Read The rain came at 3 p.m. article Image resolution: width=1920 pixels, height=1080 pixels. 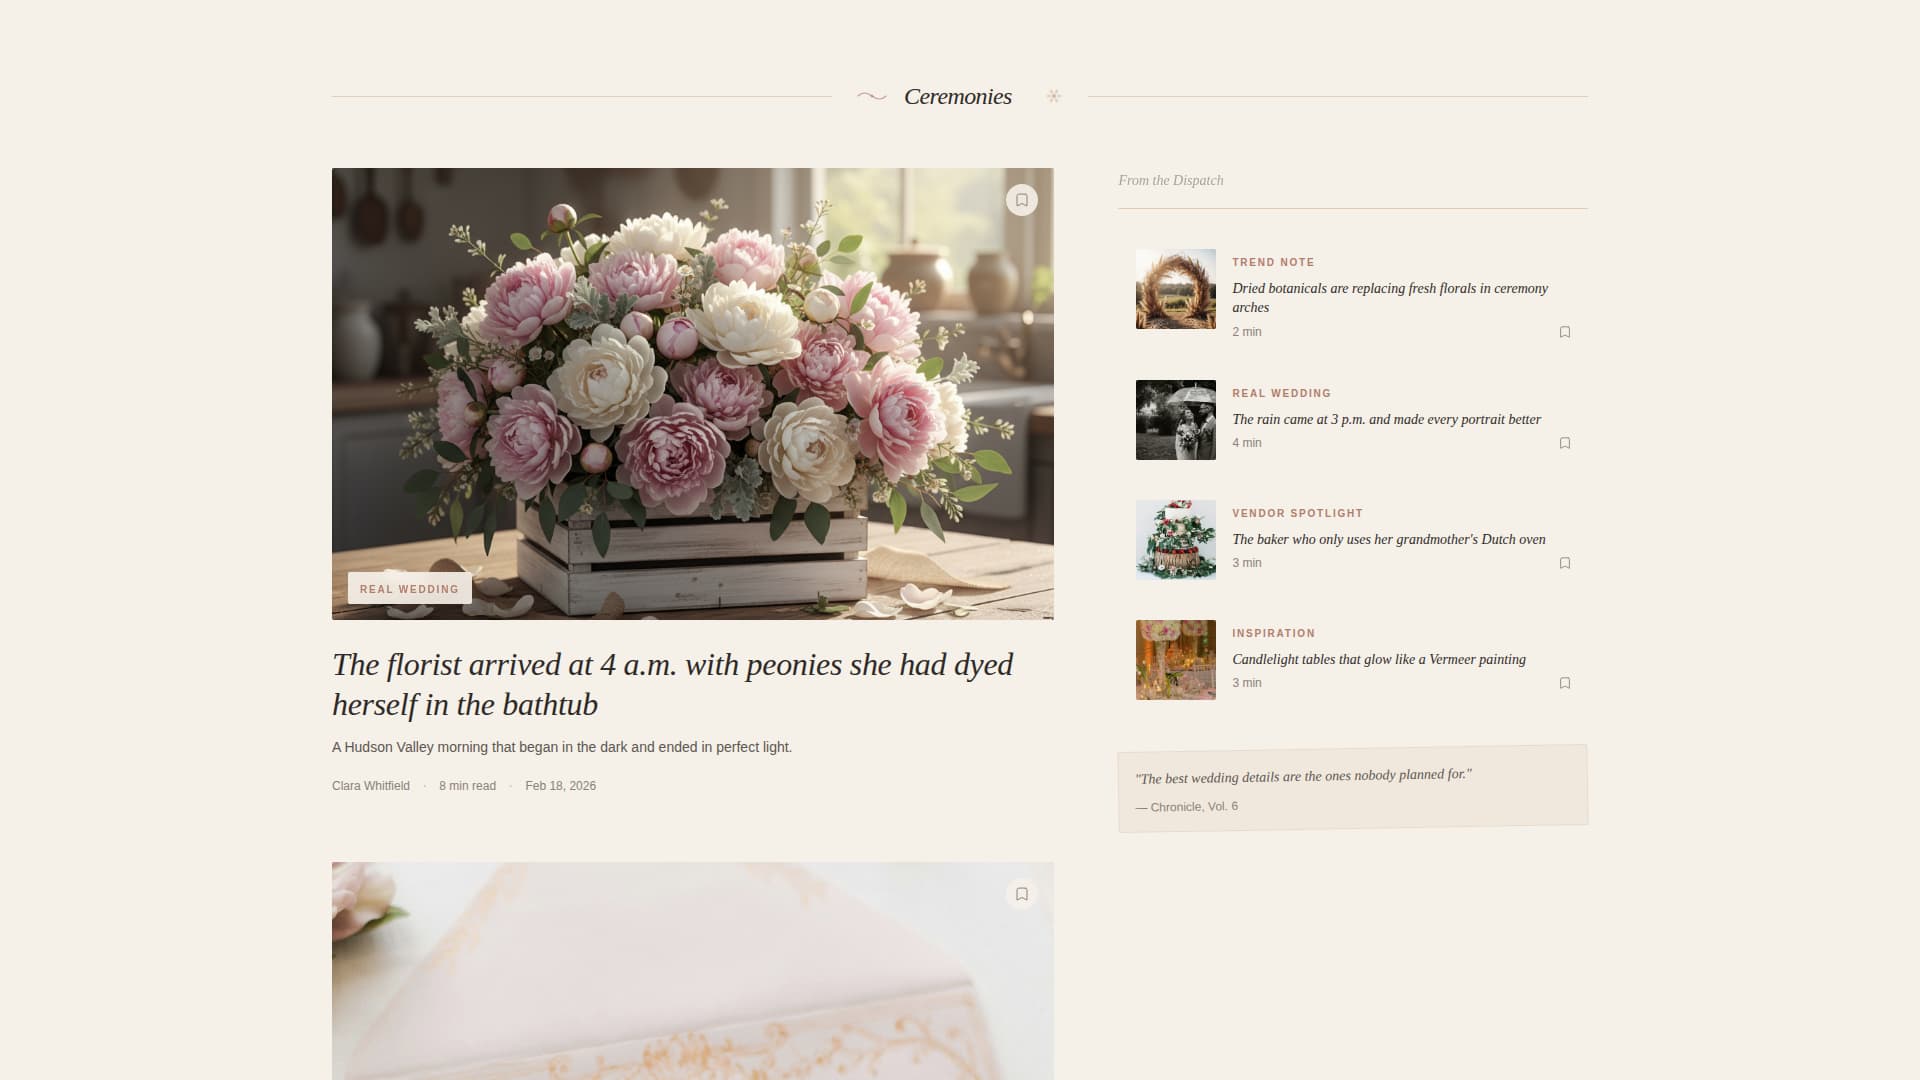pyautogui.click(x=1386, y=419)
